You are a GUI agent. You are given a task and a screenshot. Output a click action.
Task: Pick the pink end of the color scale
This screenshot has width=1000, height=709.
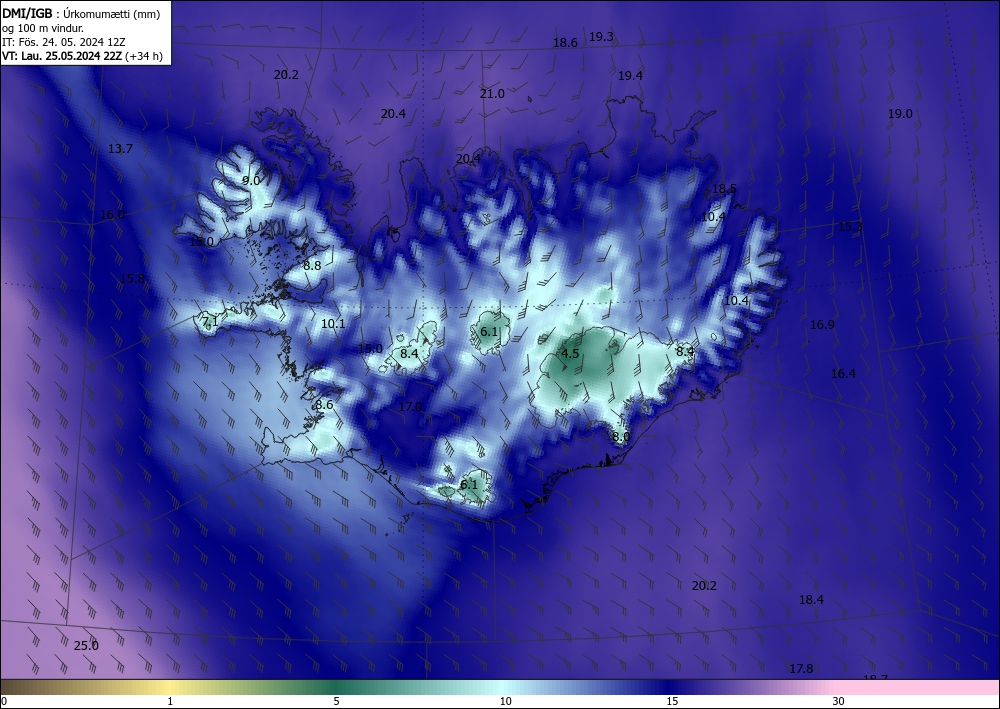(918, 687)
